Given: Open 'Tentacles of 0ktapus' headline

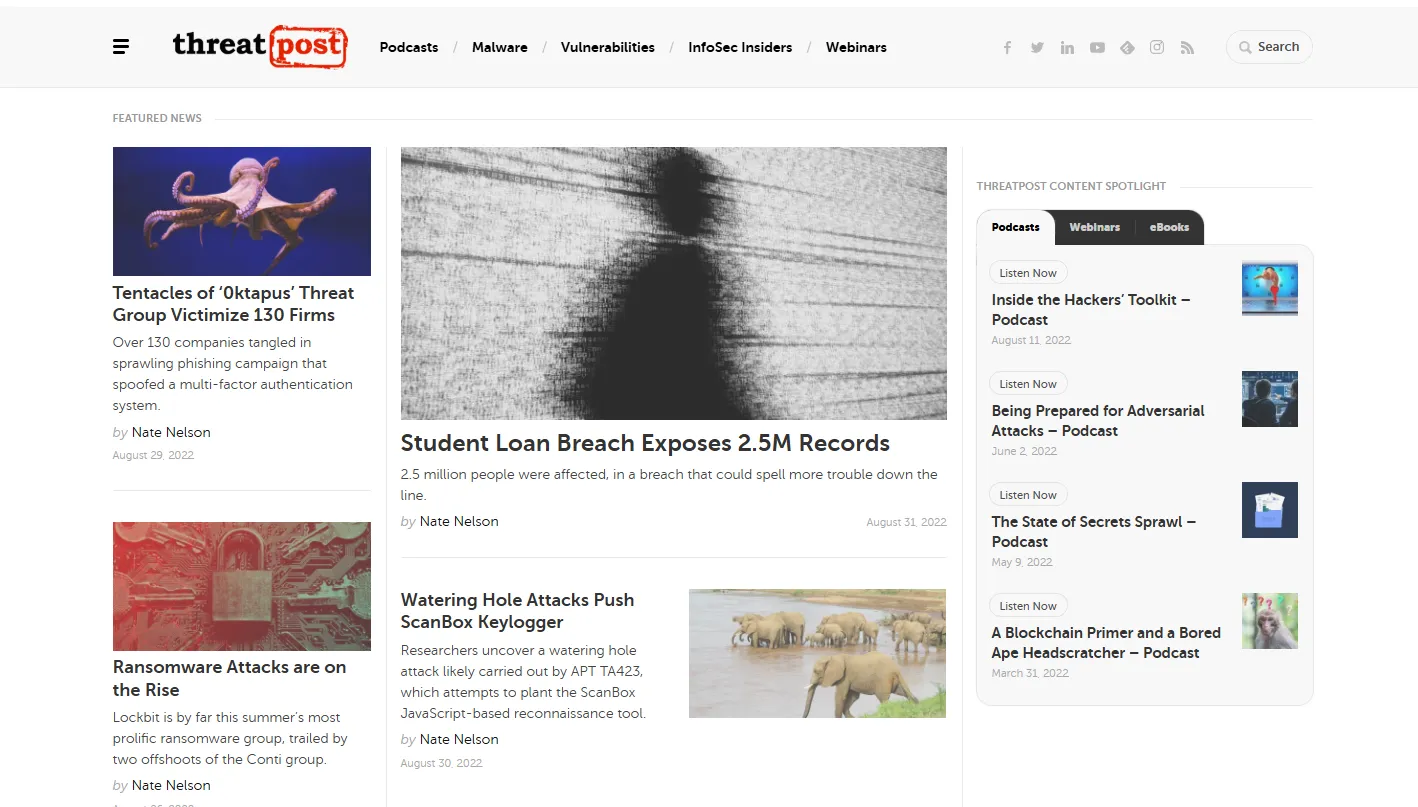Looking at the screenshot, I should (x=233, y=304).
